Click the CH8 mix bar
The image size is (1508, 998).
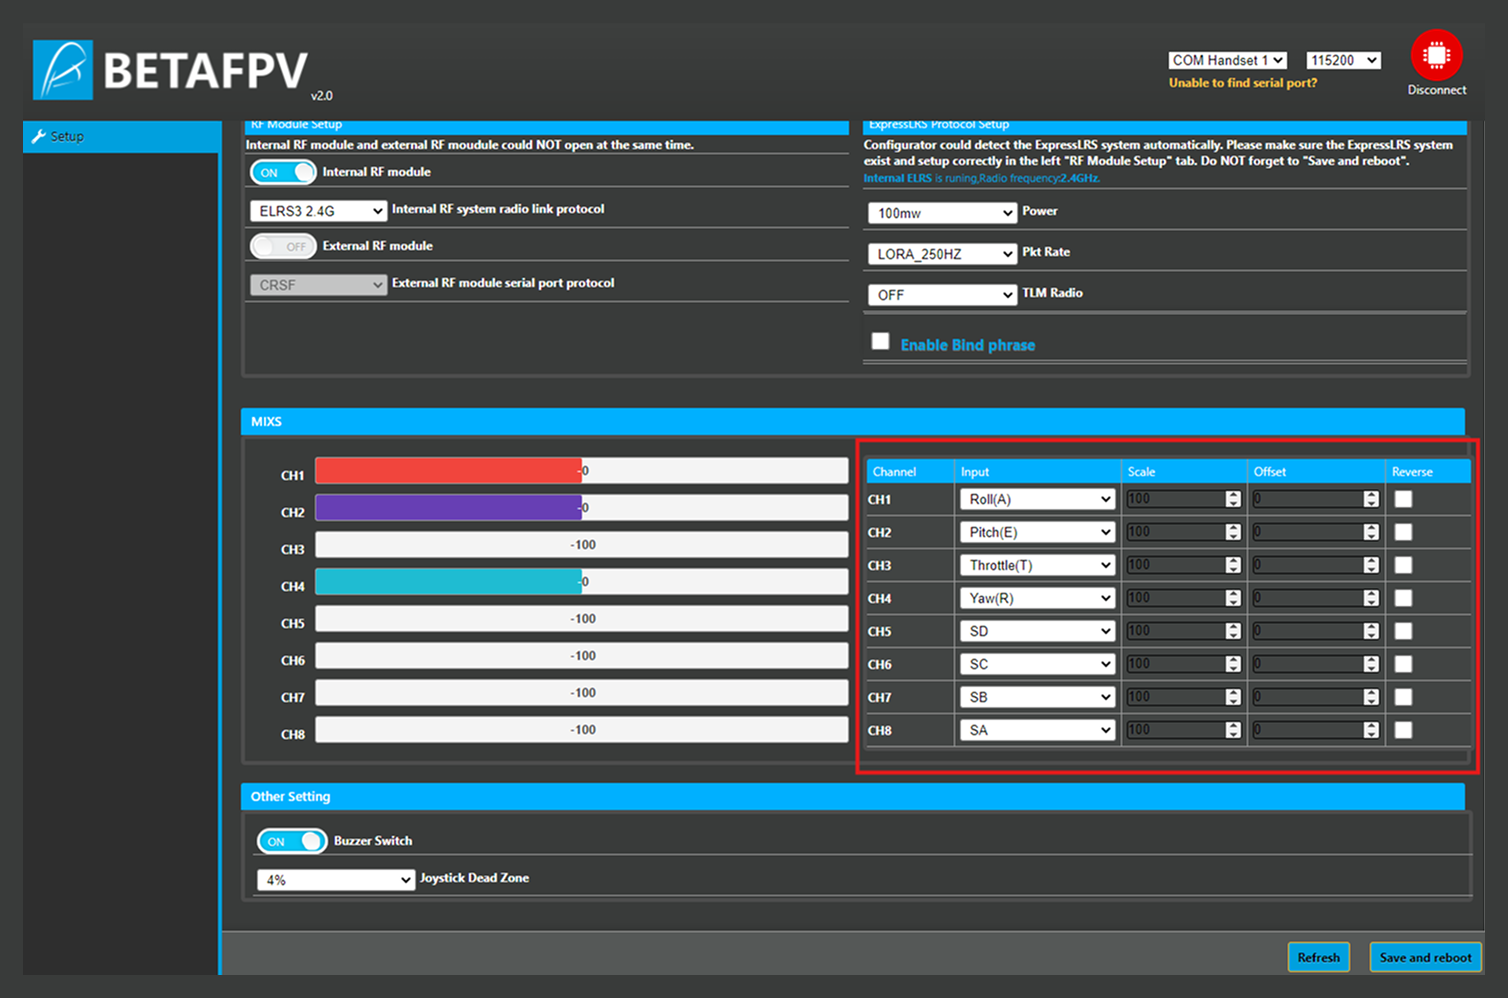click(x=582, y=730)
